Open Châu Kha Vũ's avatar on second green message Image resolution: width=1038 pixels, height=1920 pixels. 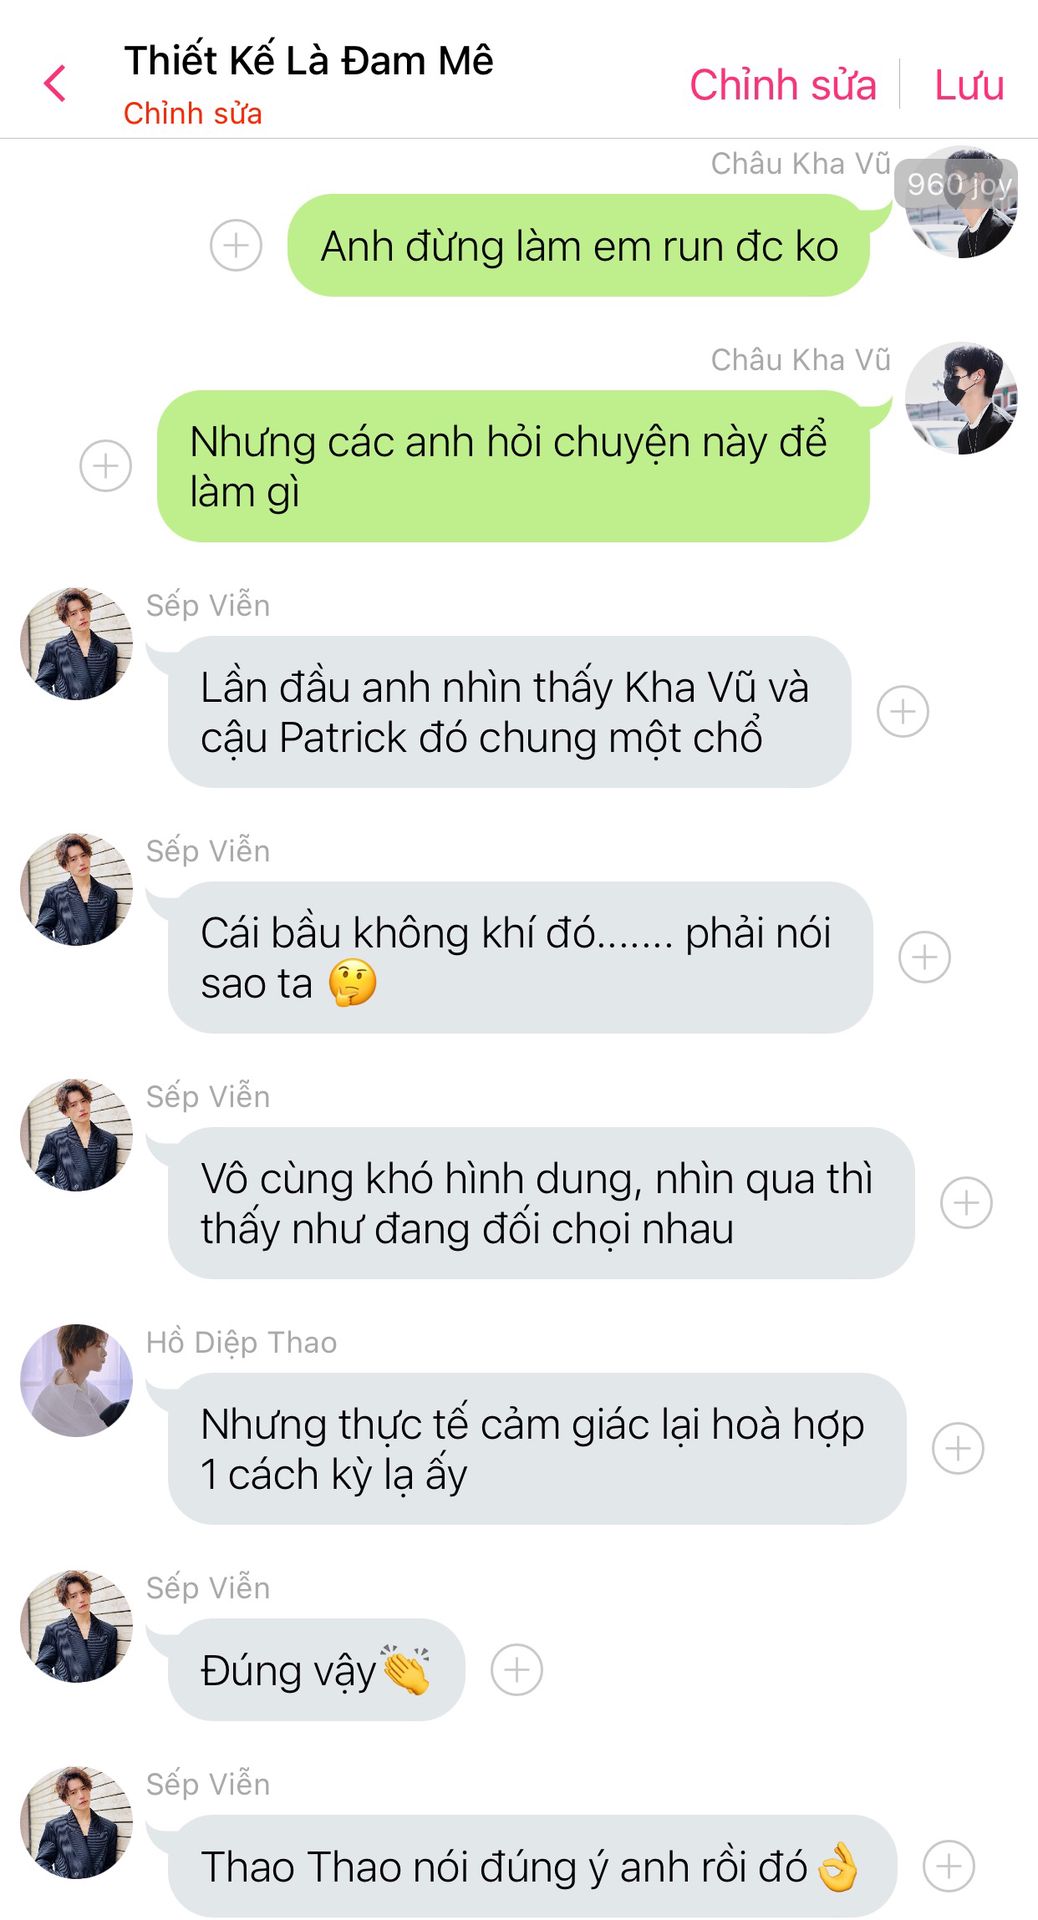(961, 399)
